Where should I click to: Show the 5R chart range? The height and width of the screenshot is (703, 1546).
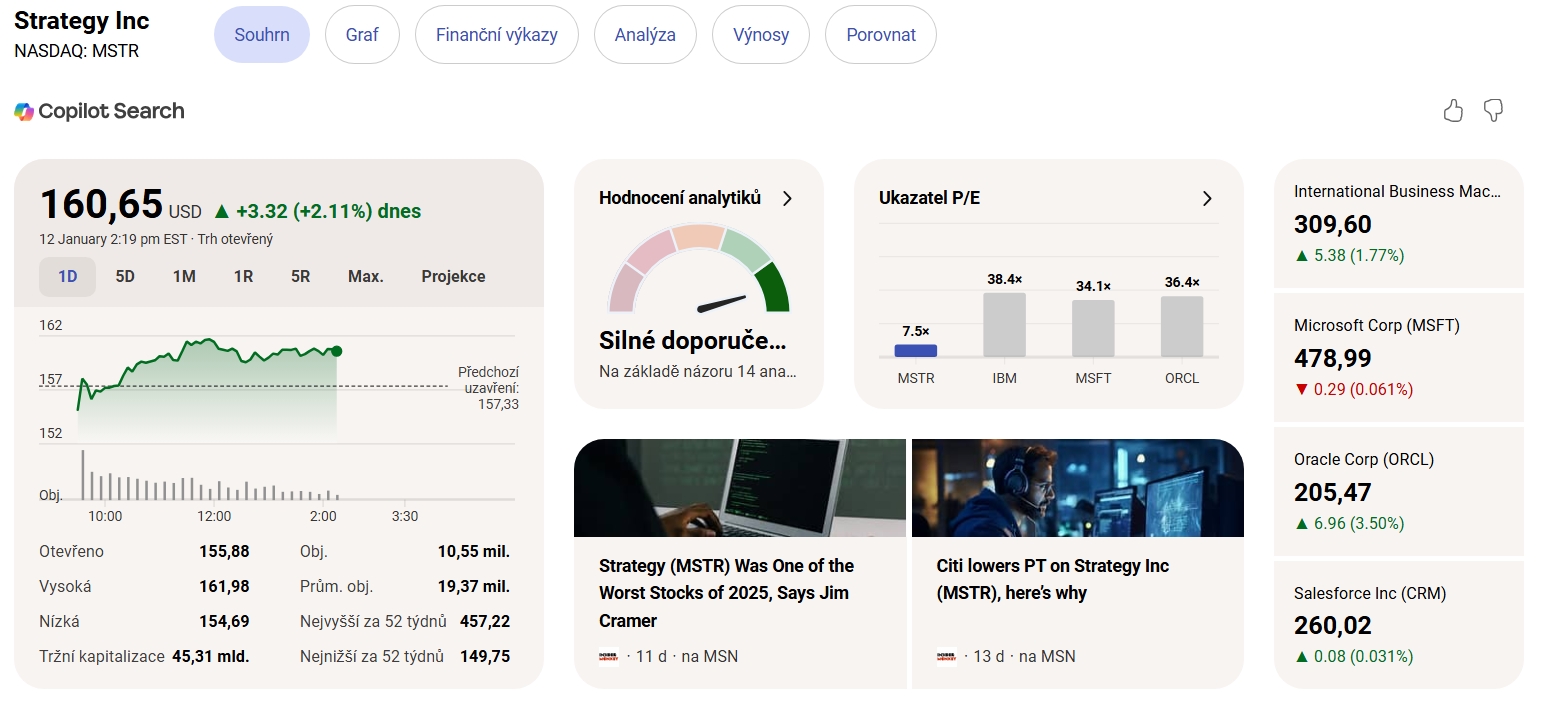(301, 277)
